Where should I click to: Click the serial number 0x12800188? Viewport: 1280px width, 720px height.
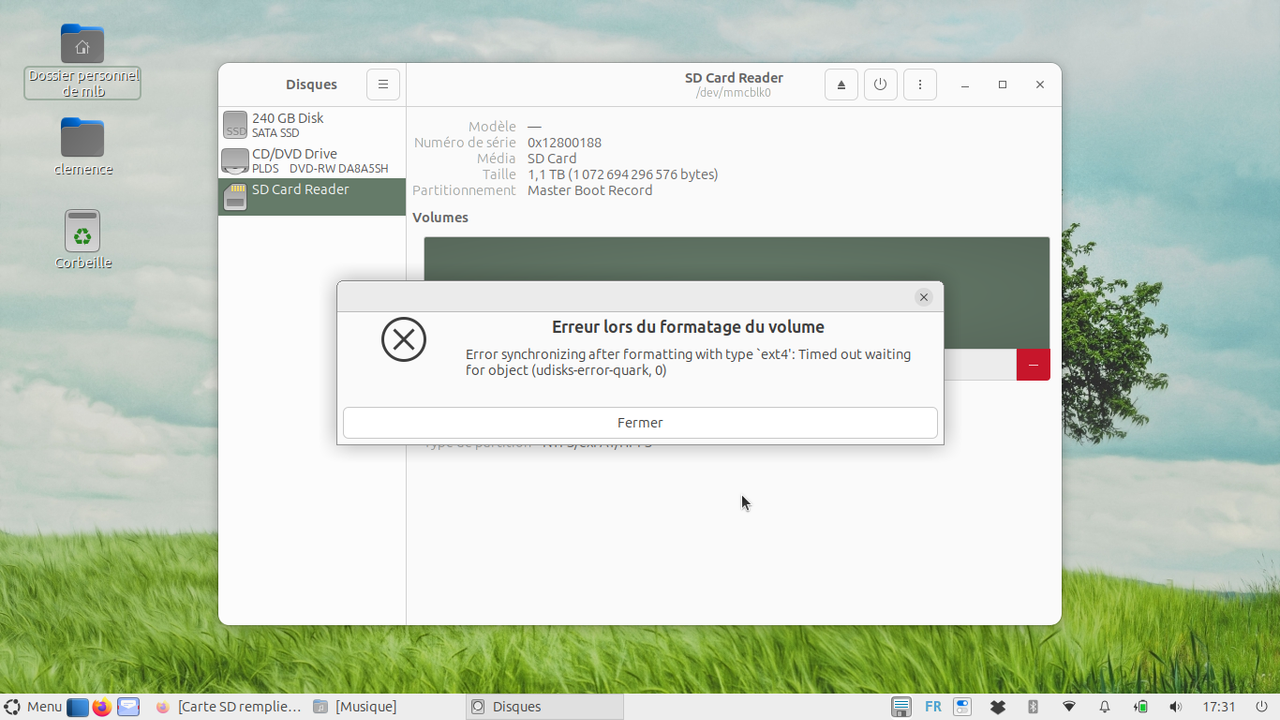[564, 142]
